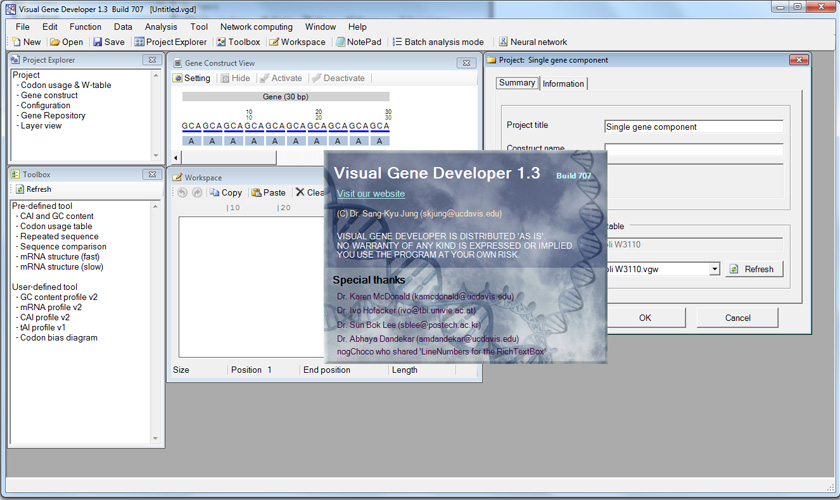Open the Window menu
This screenshot has height=500, width=840.
pos(320,27)
